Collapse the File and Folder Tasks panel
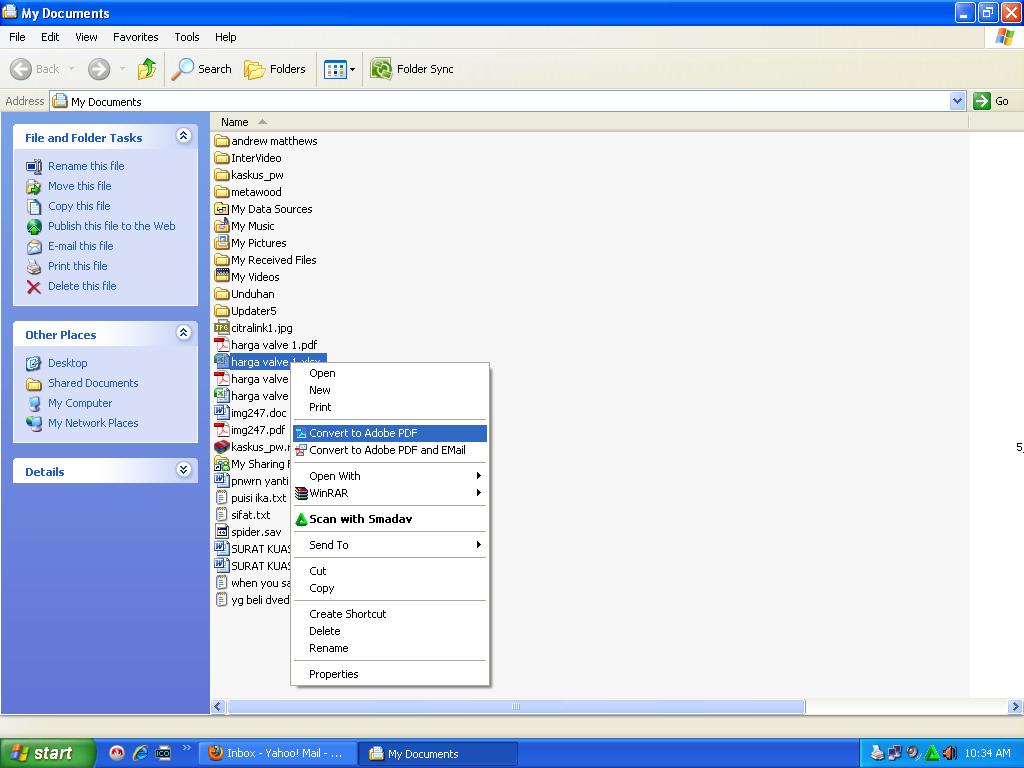The height and width of the screenshot is (768, 1024). coord(184,137)
